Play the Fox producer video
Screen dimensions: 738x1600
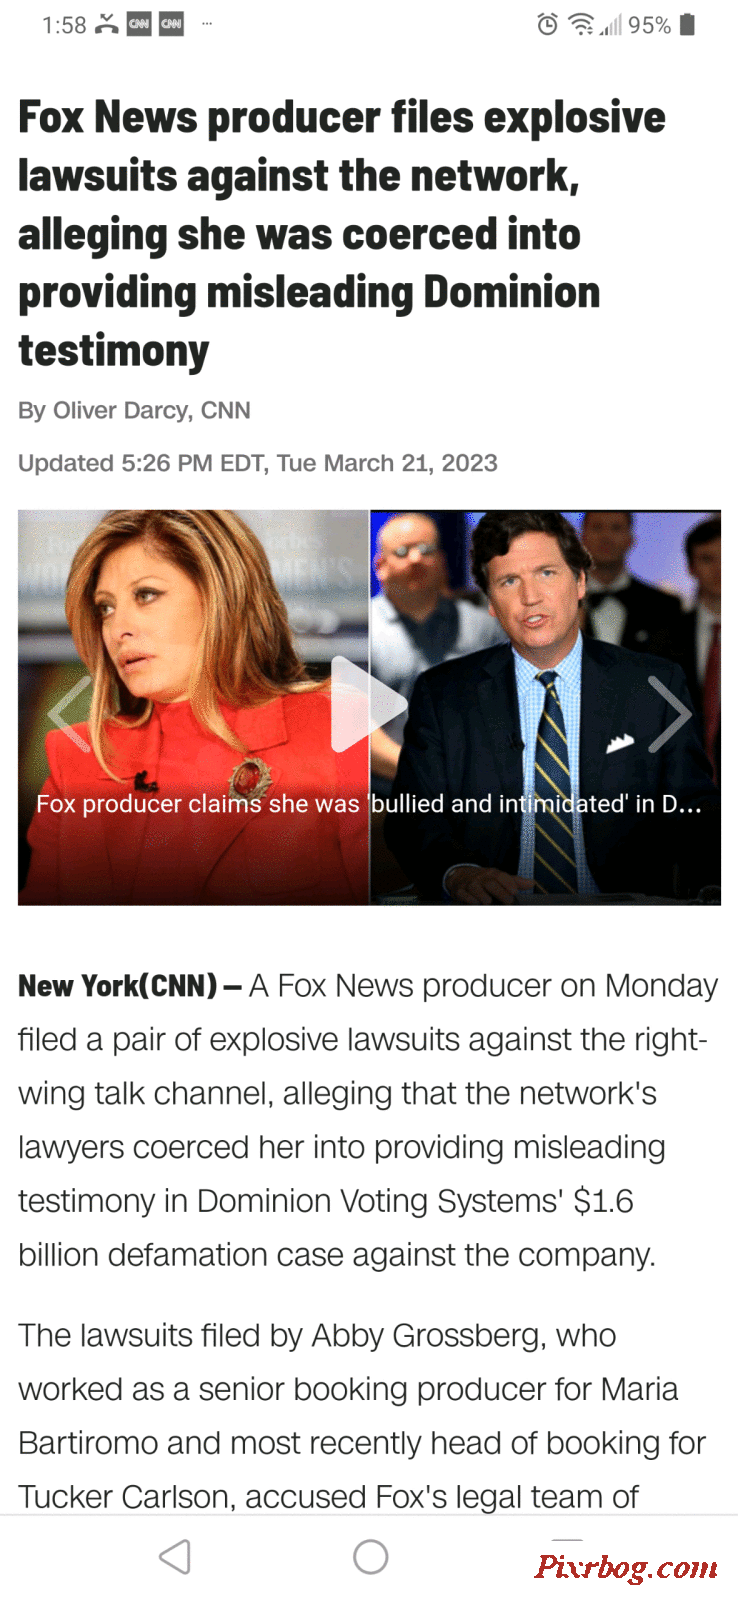[369, 704]
